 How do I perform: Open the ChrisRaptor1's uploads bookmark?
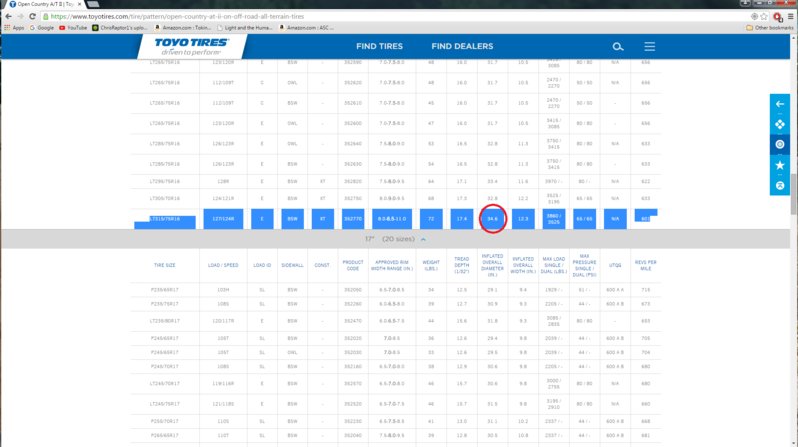[x=120, y=27]
